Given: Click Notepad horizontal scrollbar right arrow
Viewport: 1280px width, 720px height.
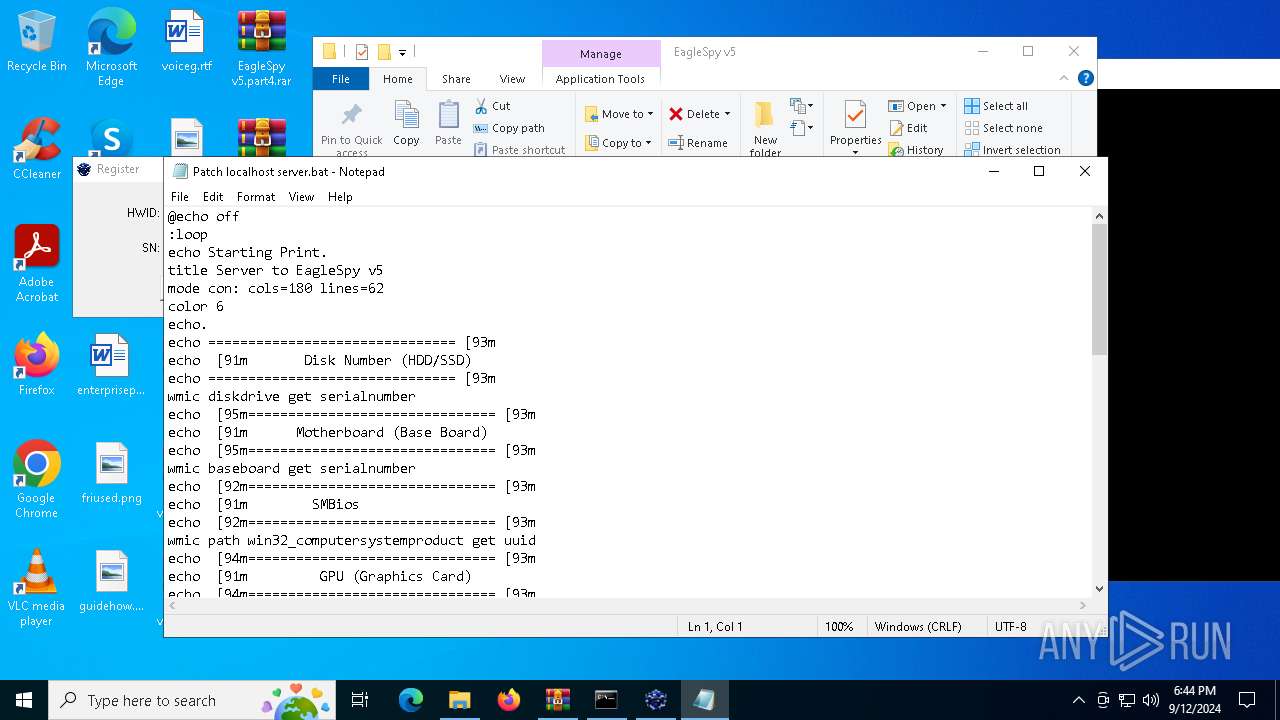Looking at the screenshot, I should (1083, 605).
